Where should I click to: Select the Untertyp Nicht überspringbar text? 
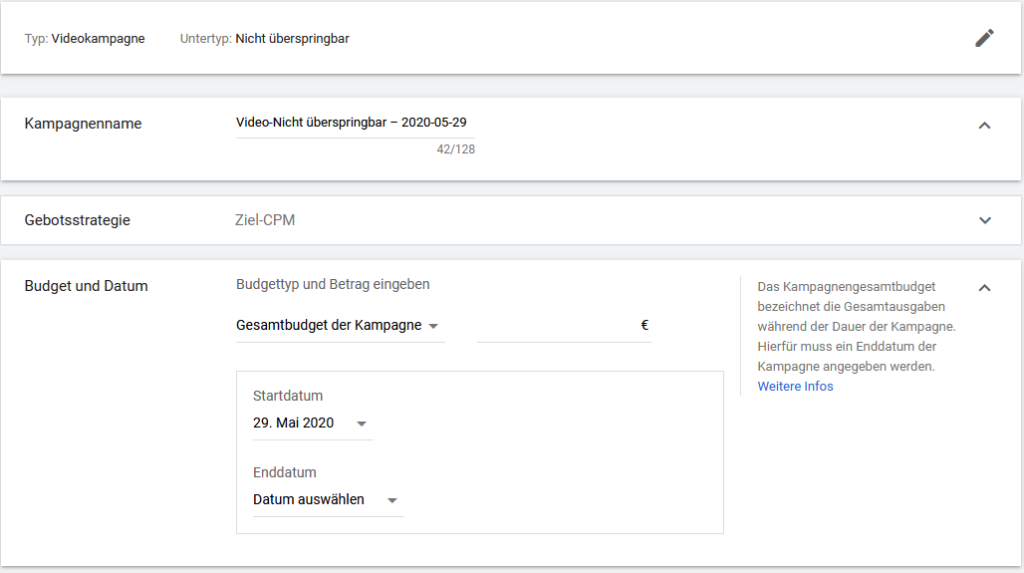pos(264,39)
